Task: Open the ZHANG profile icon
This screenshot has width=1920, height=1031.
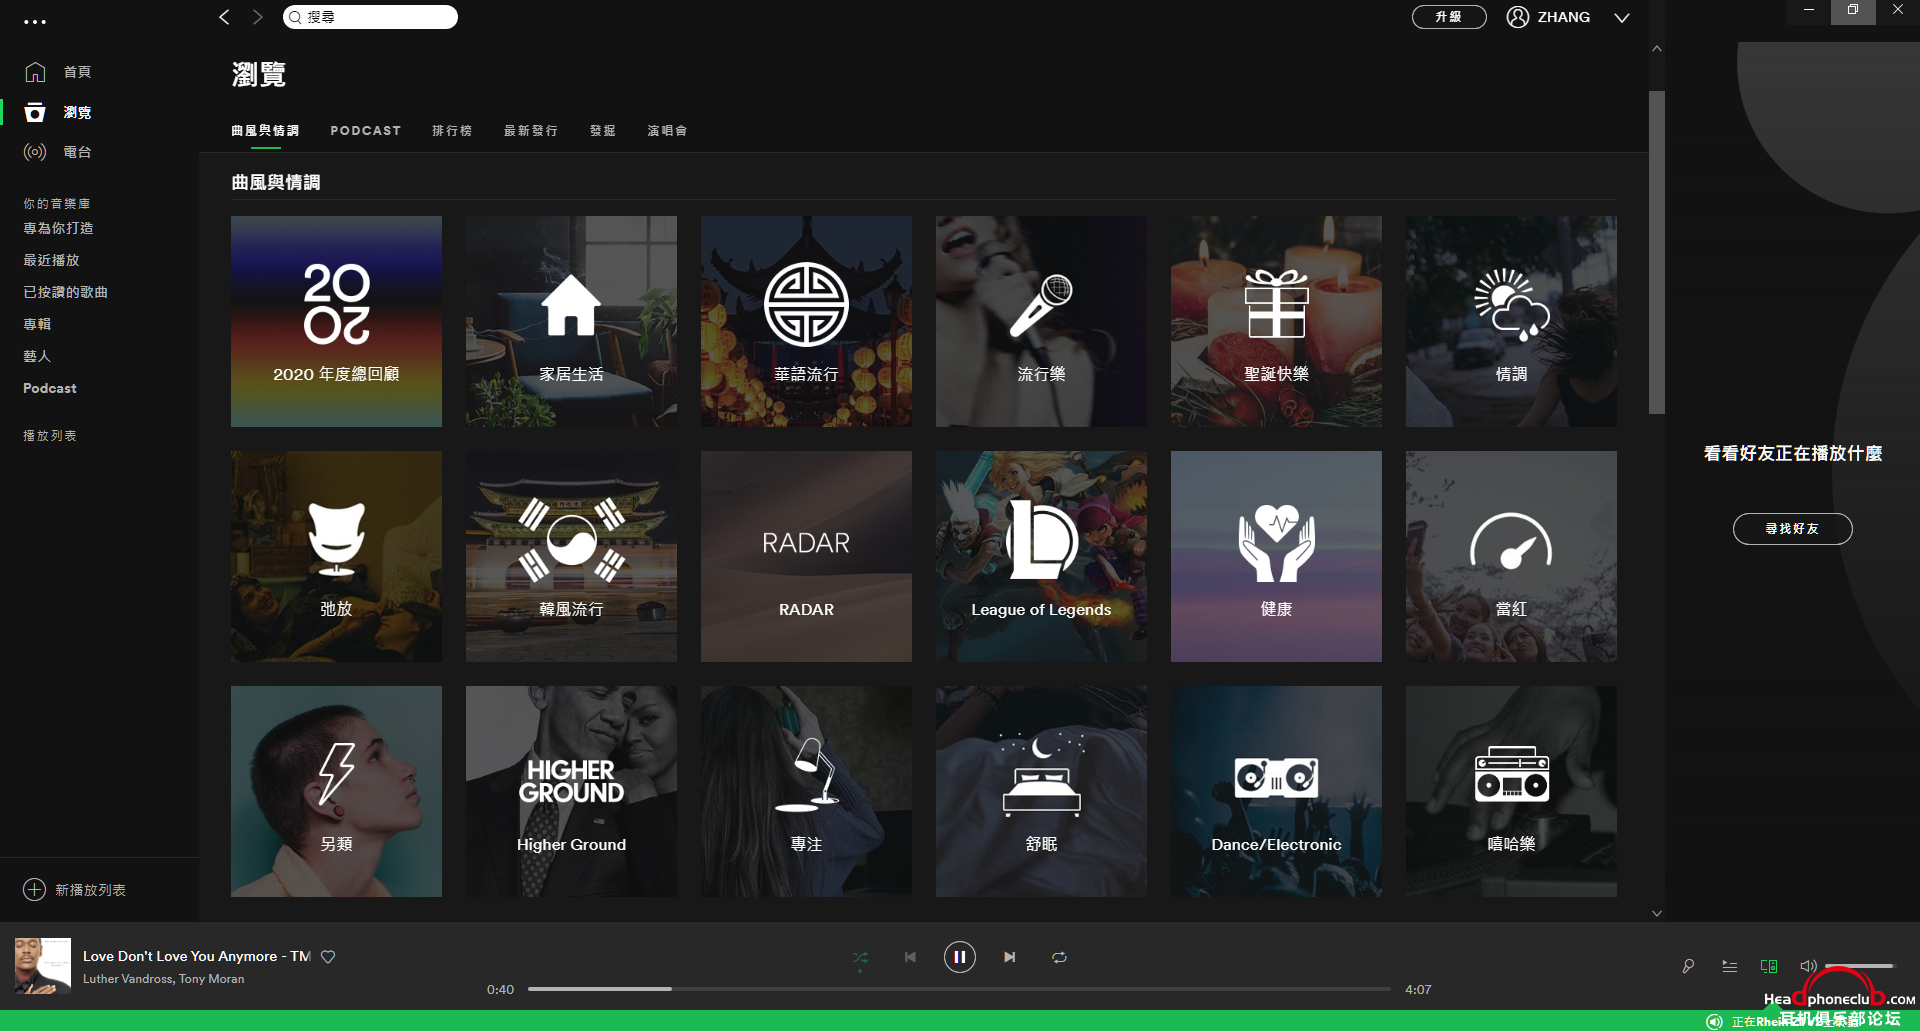Action: [1518, 17]
